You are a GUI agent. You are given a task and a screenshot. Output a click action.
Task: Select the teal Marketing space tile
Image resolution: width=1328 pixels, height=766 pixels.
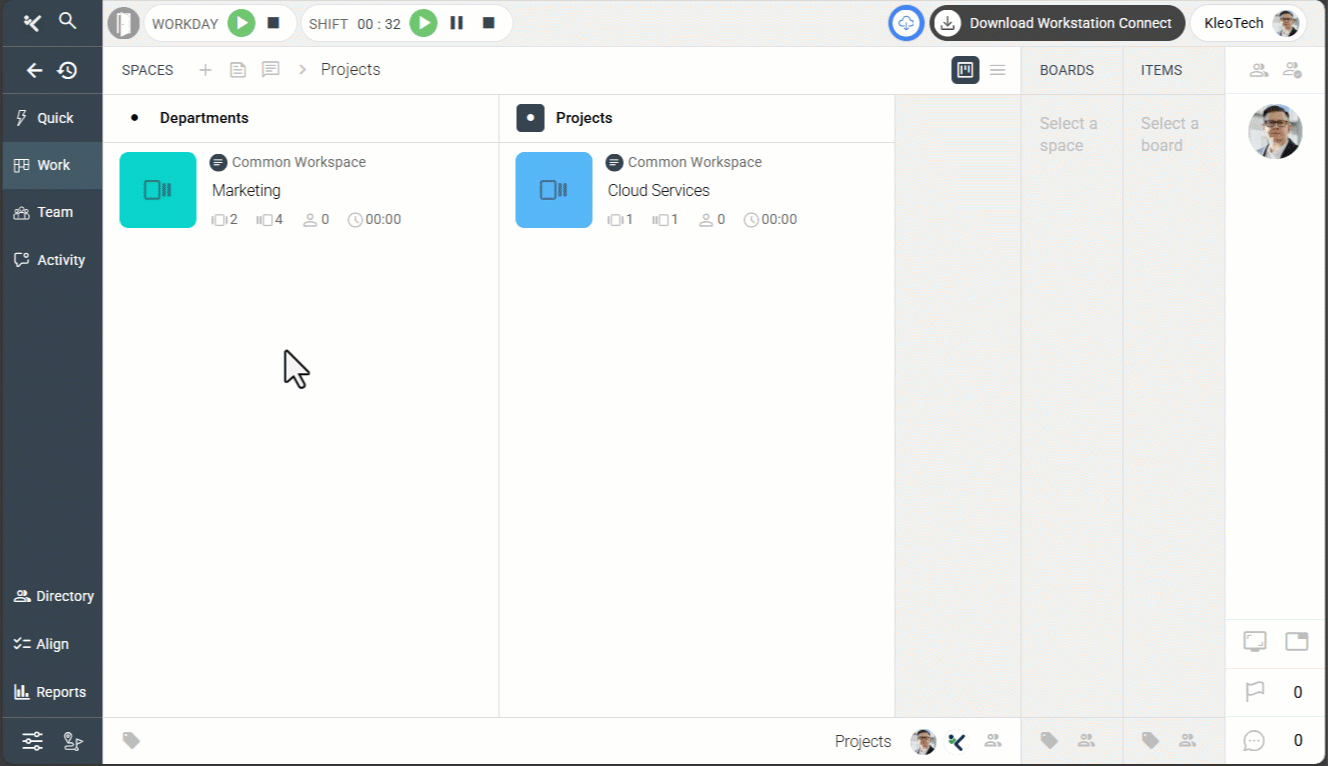[158, 190]
